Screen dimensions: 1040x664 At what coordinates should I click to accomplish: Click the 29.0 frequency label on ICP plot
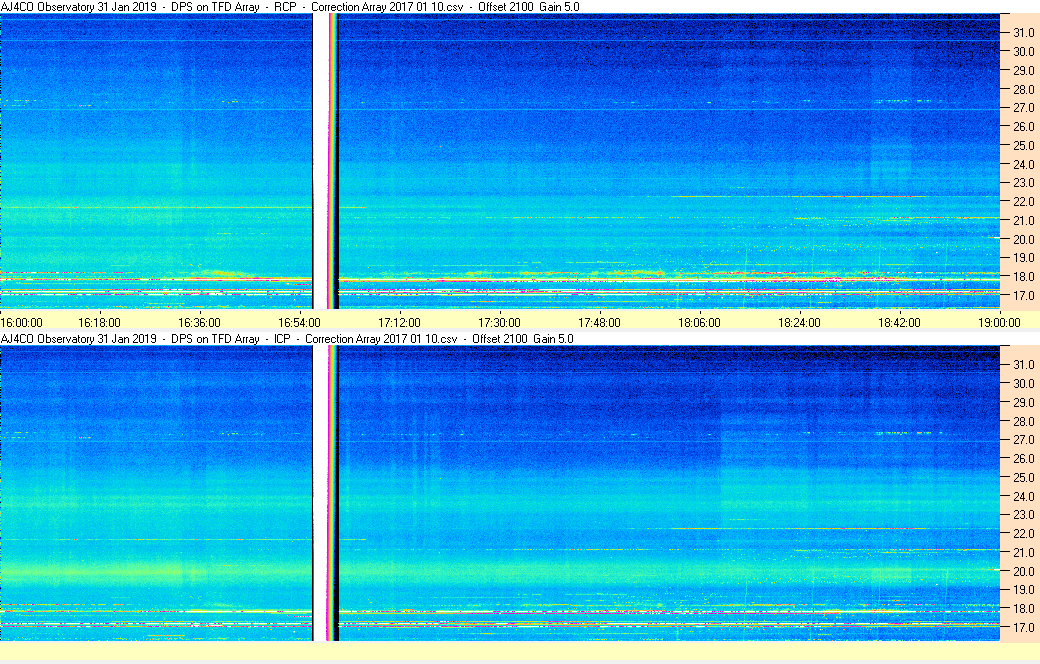(x=1023, y=403)
